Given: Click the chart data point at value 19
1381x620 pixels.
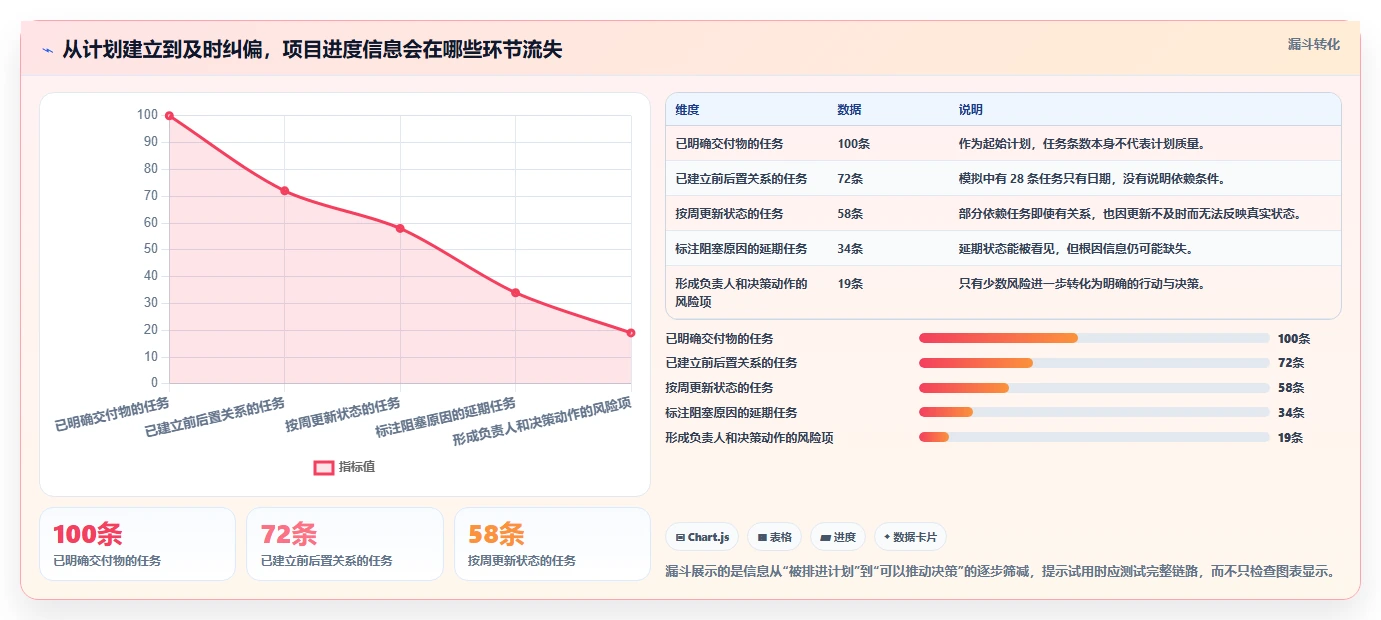Looking at the screenshot, I should tap(631, 333).
